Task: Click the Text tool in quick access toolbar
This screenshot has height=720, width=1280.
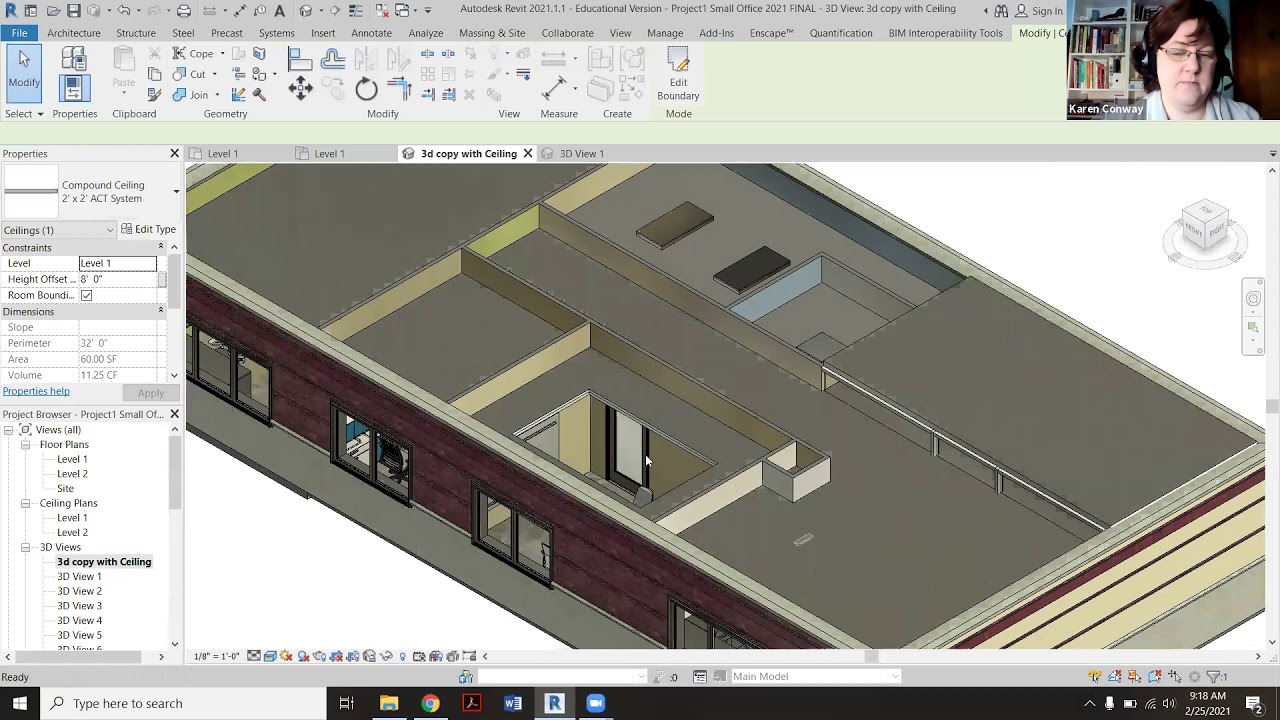Action: tap(279, 11)
